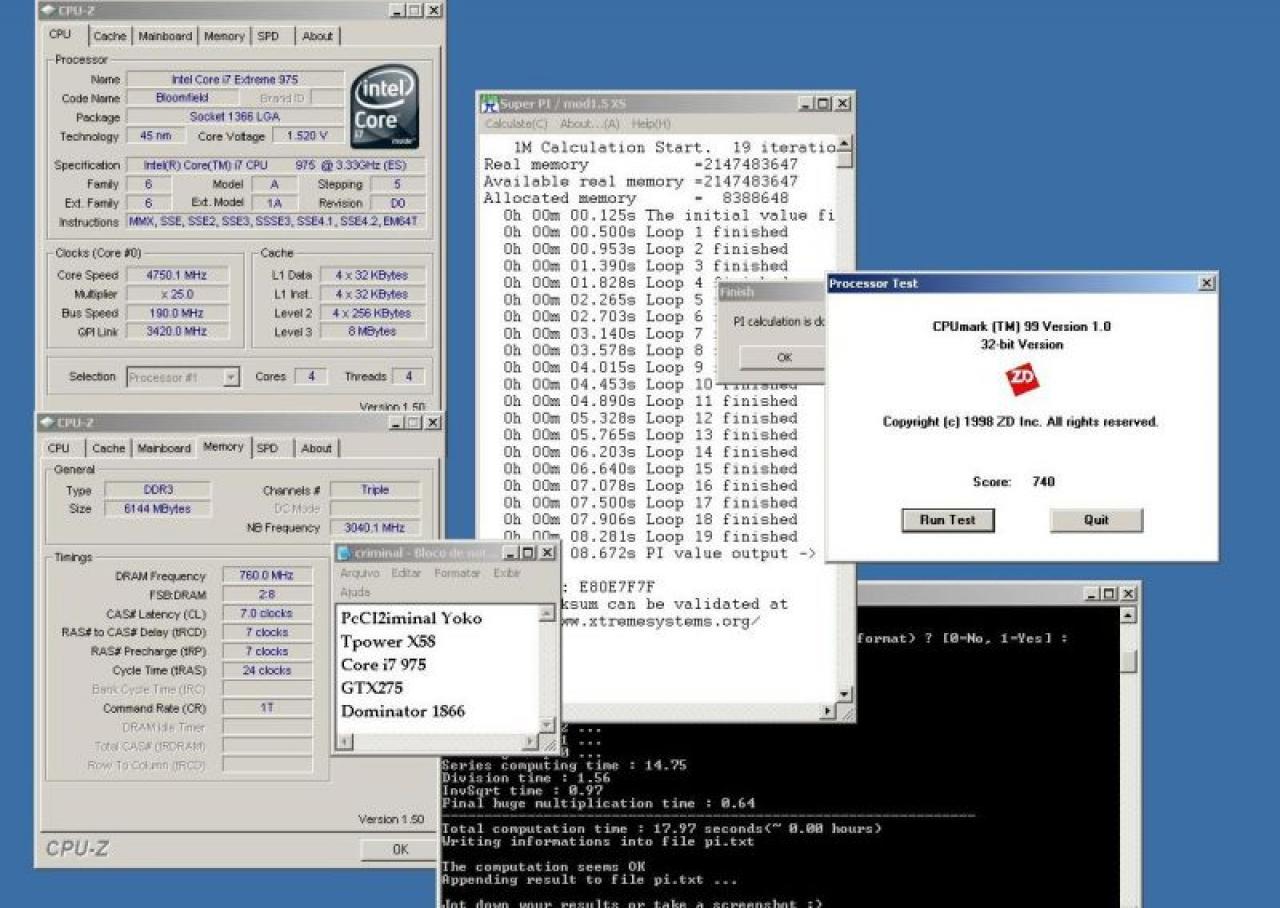The height and width of the screenshot is (908, 1280).
Task: Minimize the Notepad criminal window
Action: (512, 553)
